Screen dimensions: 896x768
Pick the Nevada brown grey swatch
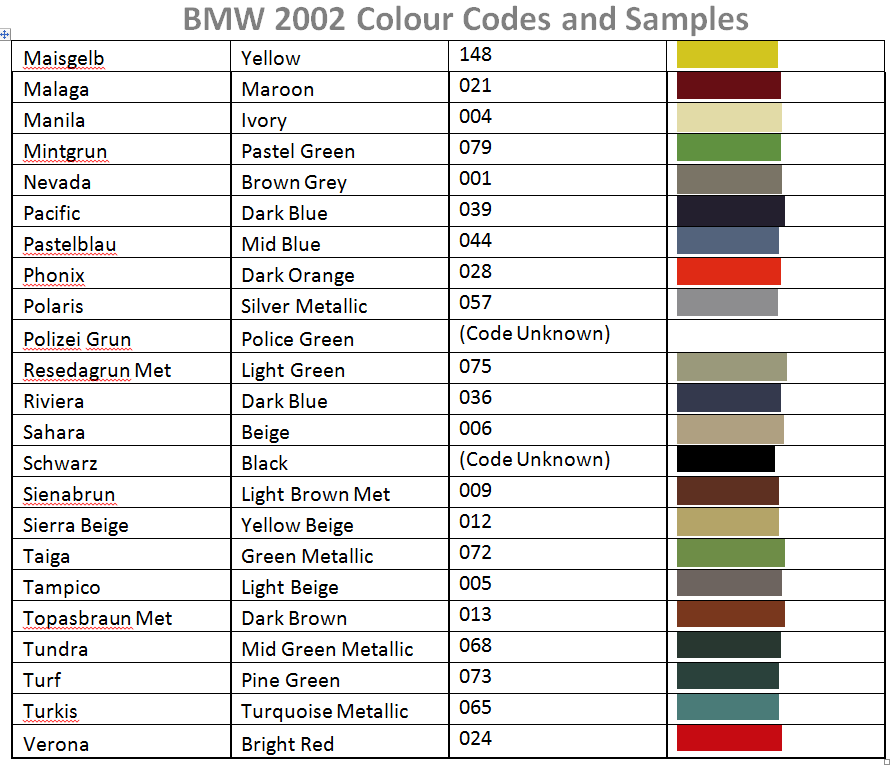click(x=729, y=179)
